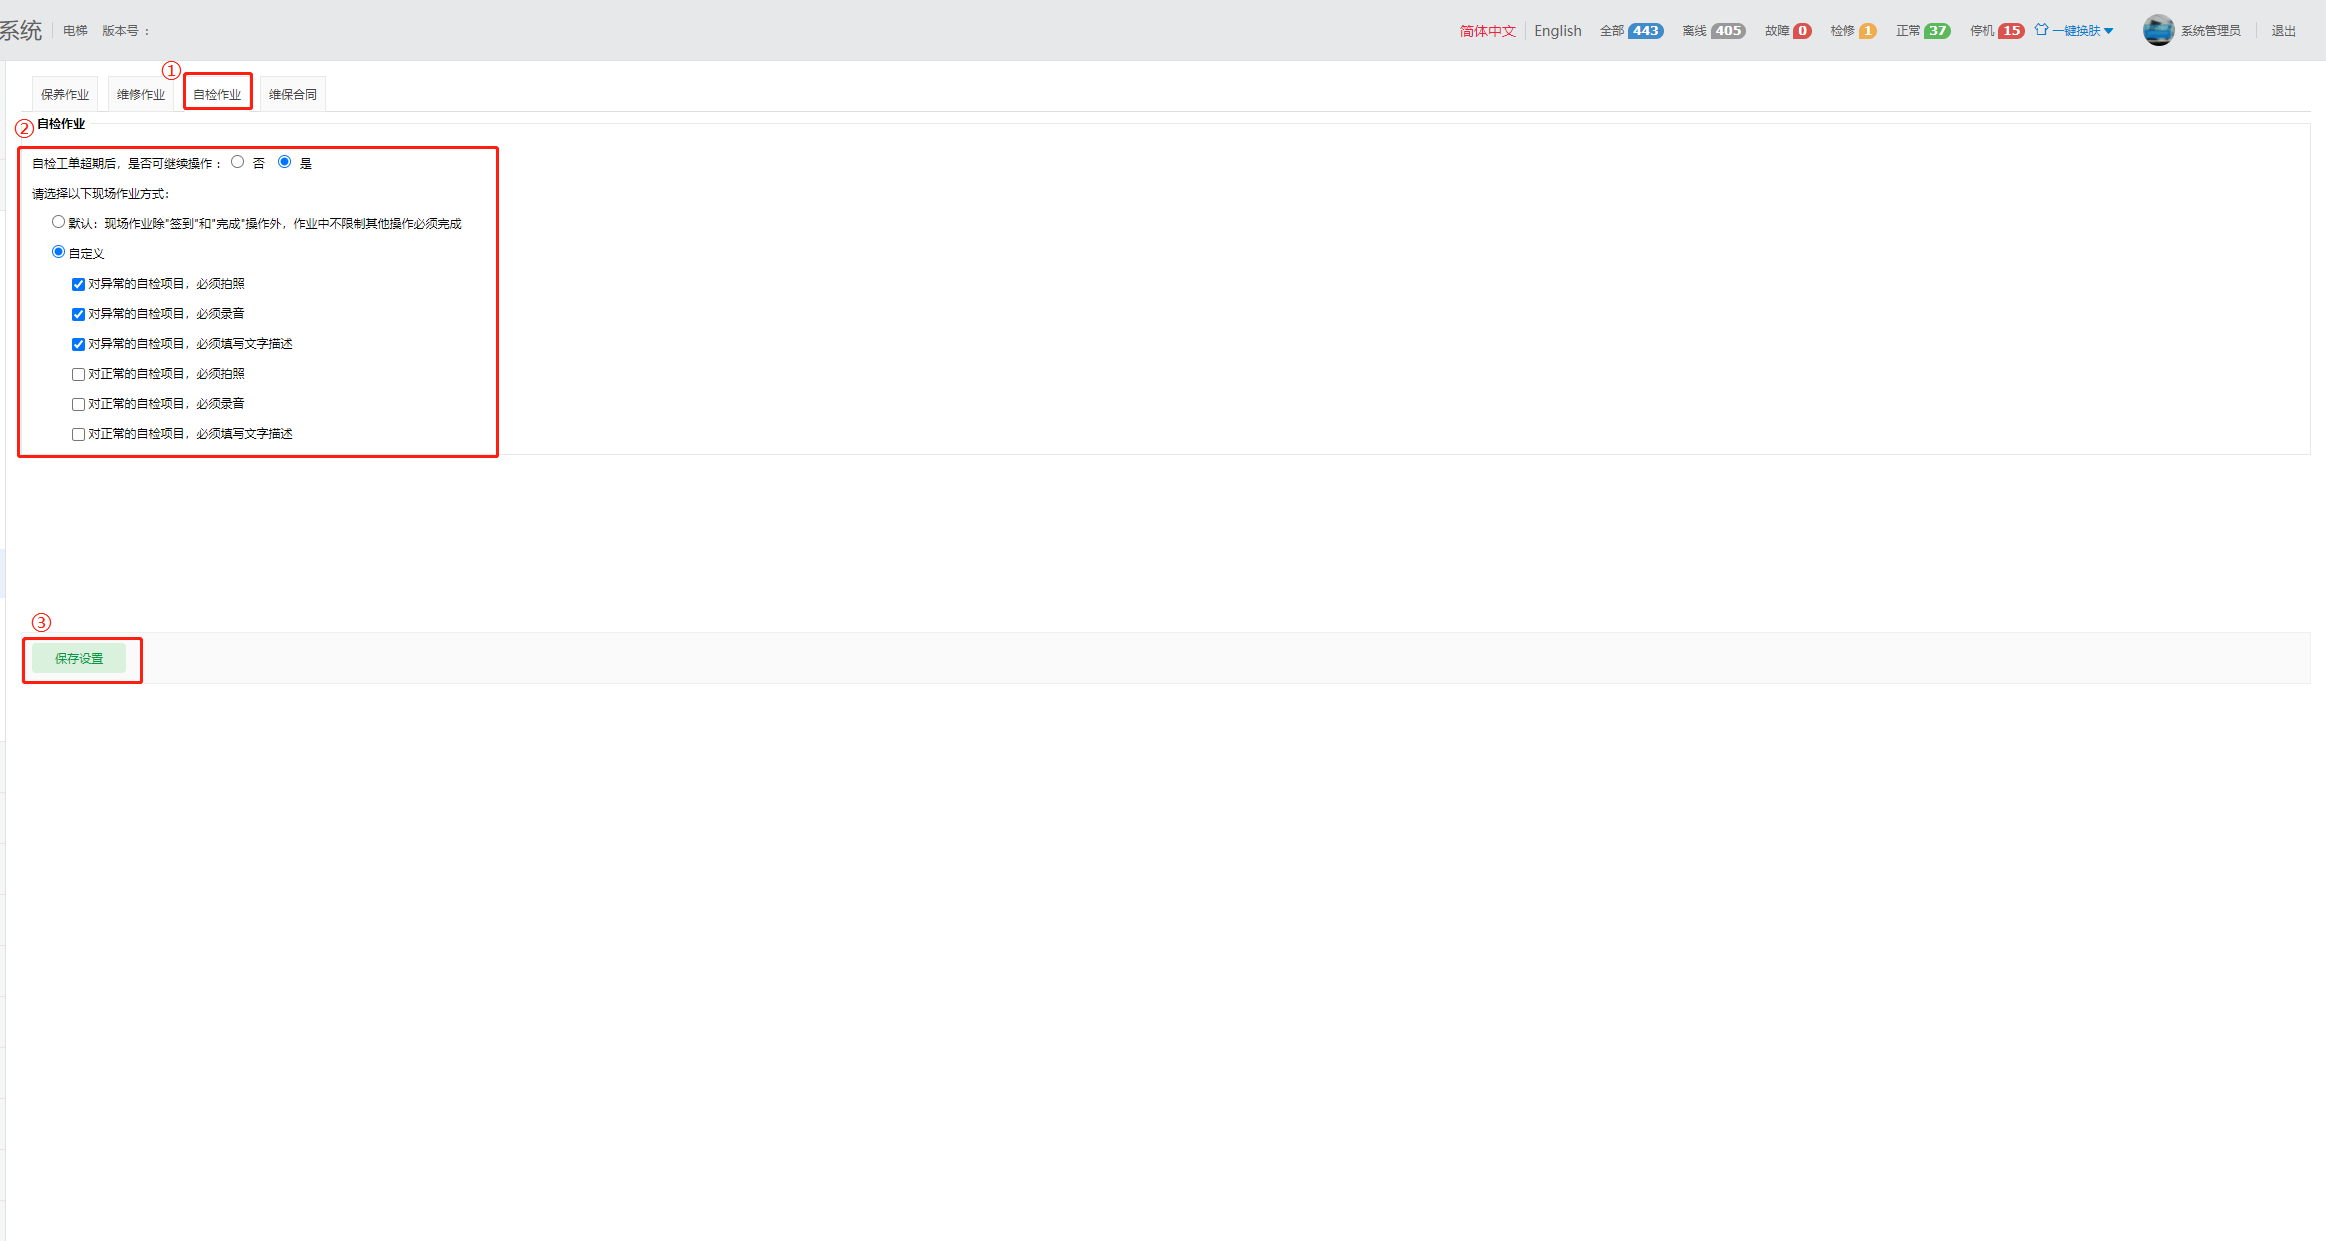Click the 退出 logout link

coord(2283,31)
